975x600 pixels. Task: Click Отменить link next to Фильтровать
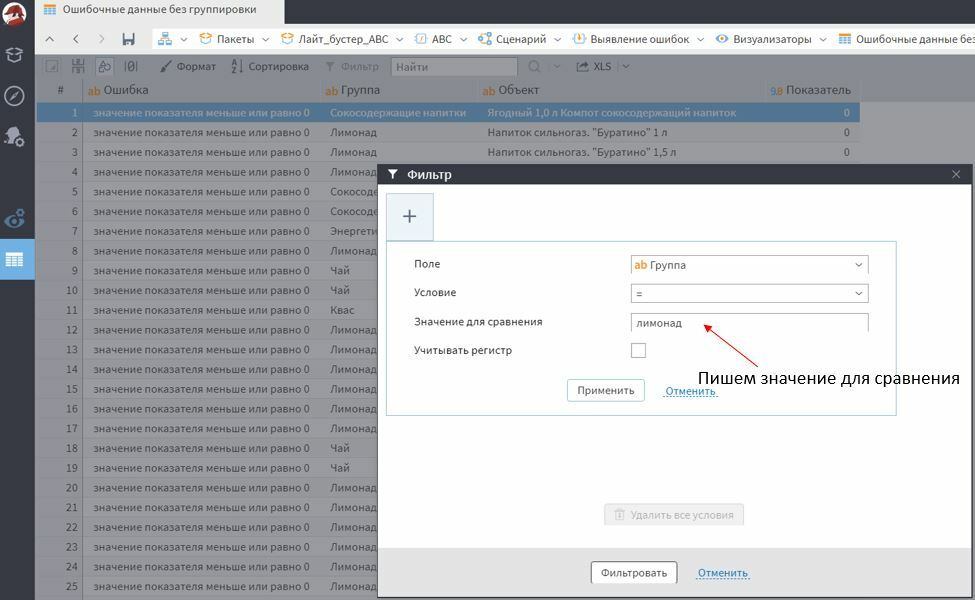click(x=723, y=573)
